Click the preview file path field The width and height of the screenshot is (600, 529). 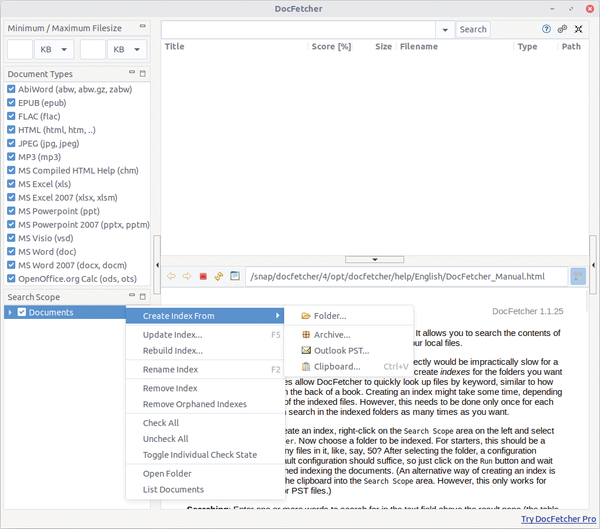coord(406,276)
